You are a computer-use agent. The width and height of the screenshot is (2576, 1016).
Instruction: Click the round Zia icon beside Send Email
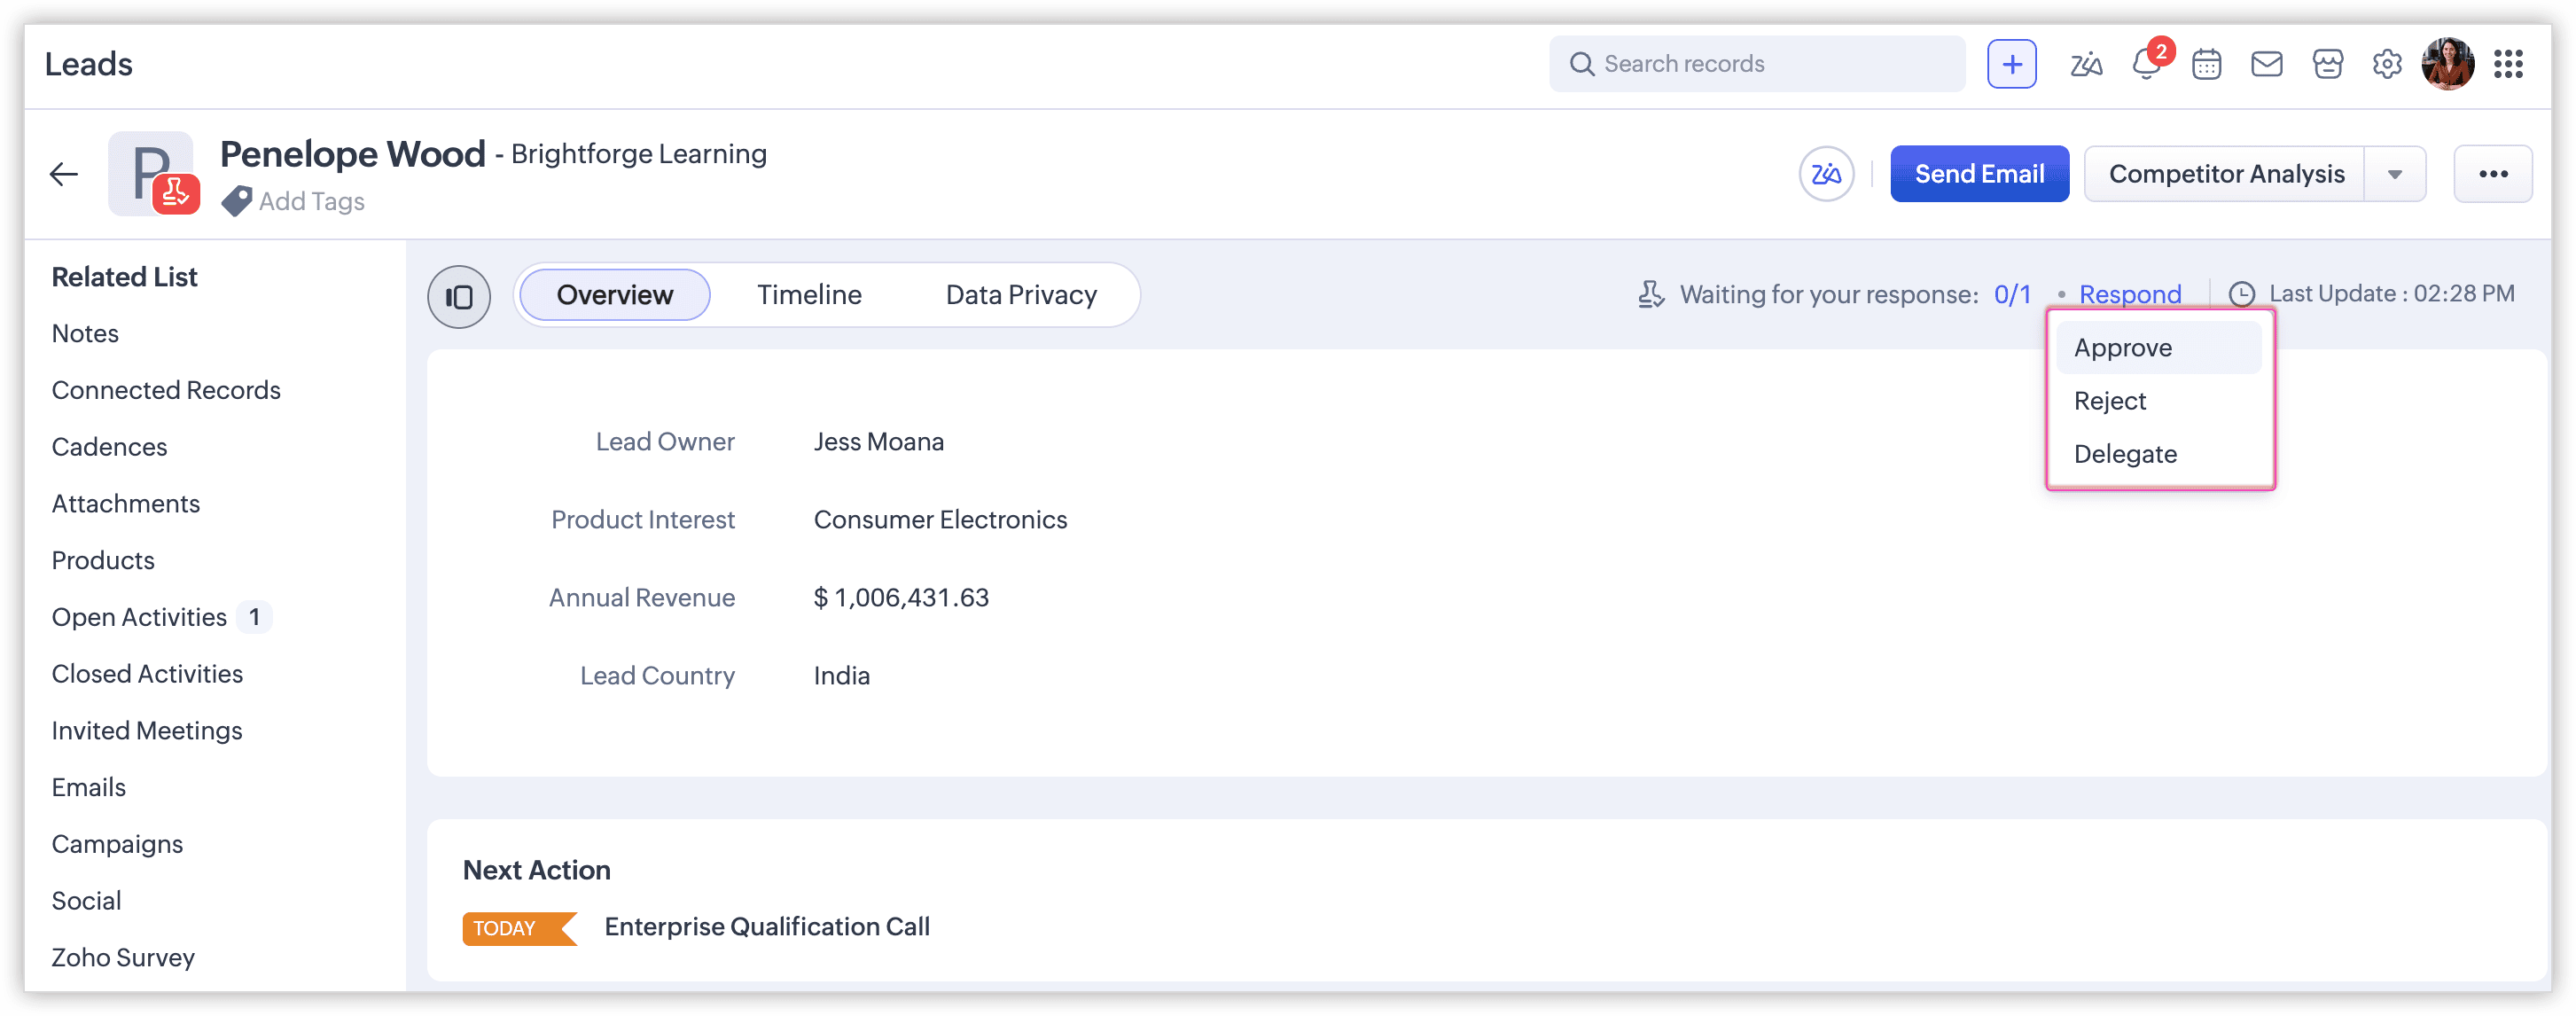click(x=1826, y=174)
